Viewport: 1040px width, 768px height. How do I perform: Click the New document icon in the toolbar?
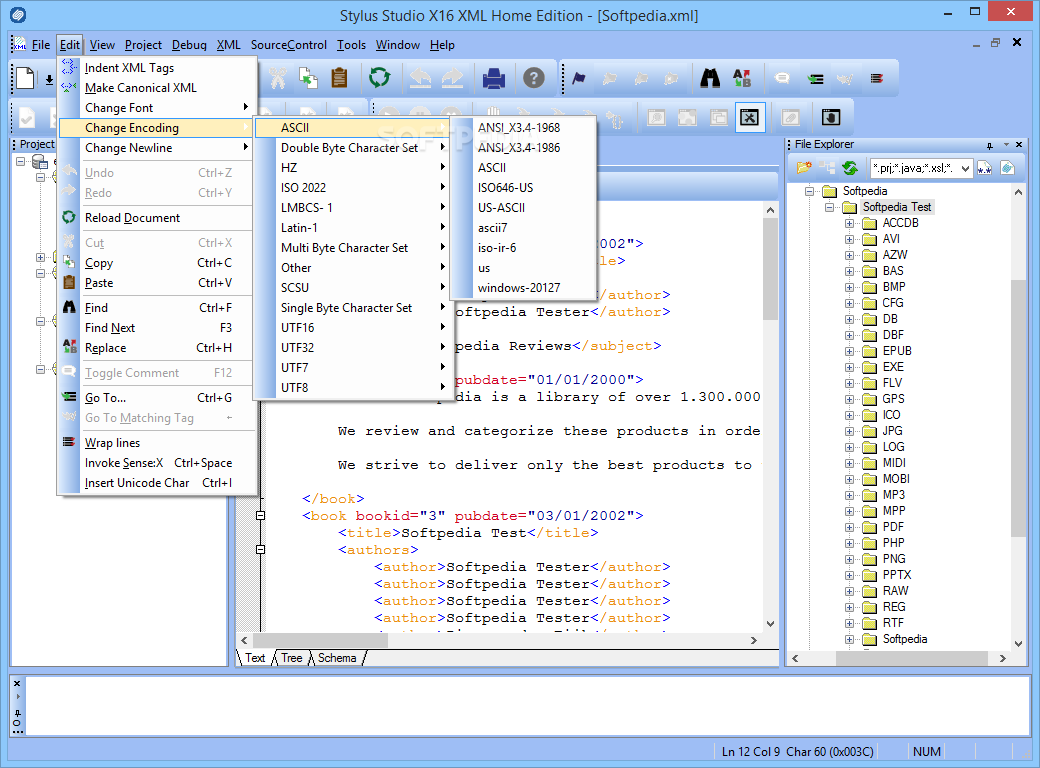(26, 78)
